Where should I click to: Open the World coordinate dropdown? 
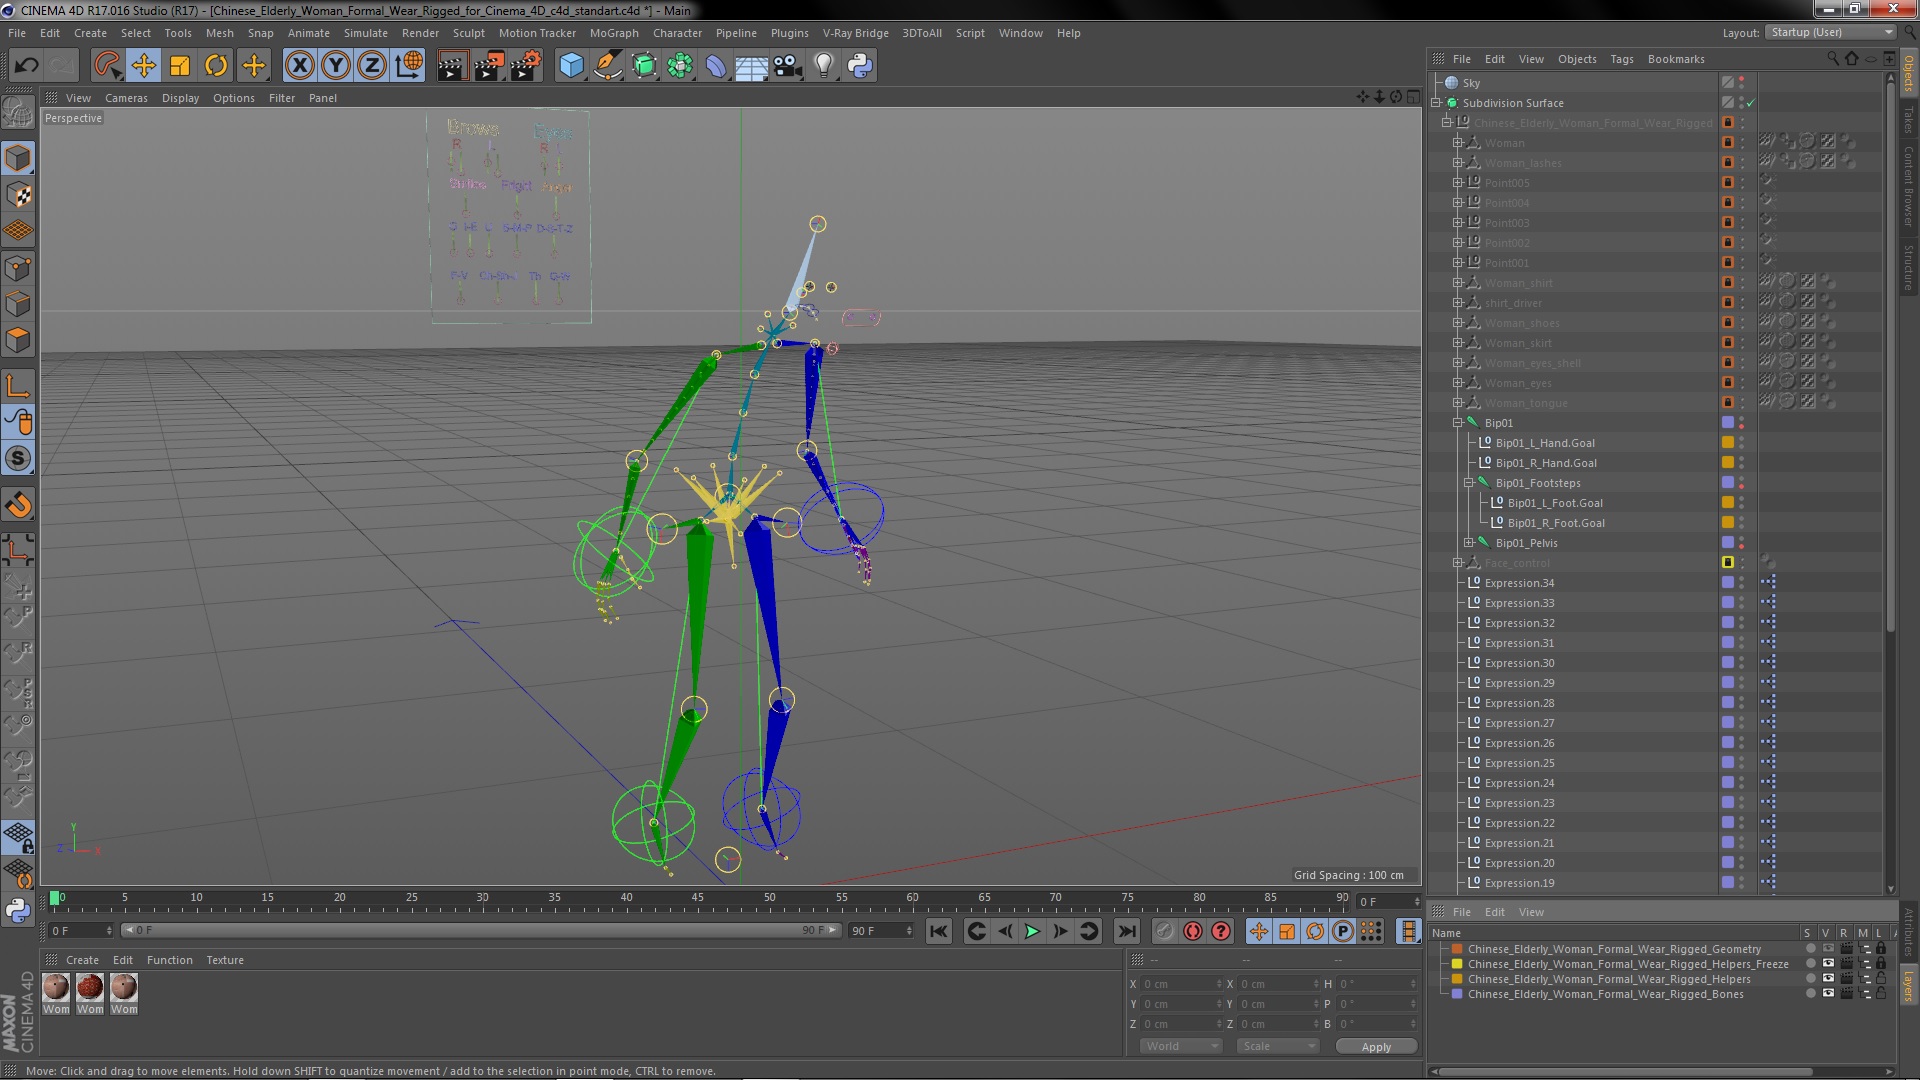(1180, 1046)
